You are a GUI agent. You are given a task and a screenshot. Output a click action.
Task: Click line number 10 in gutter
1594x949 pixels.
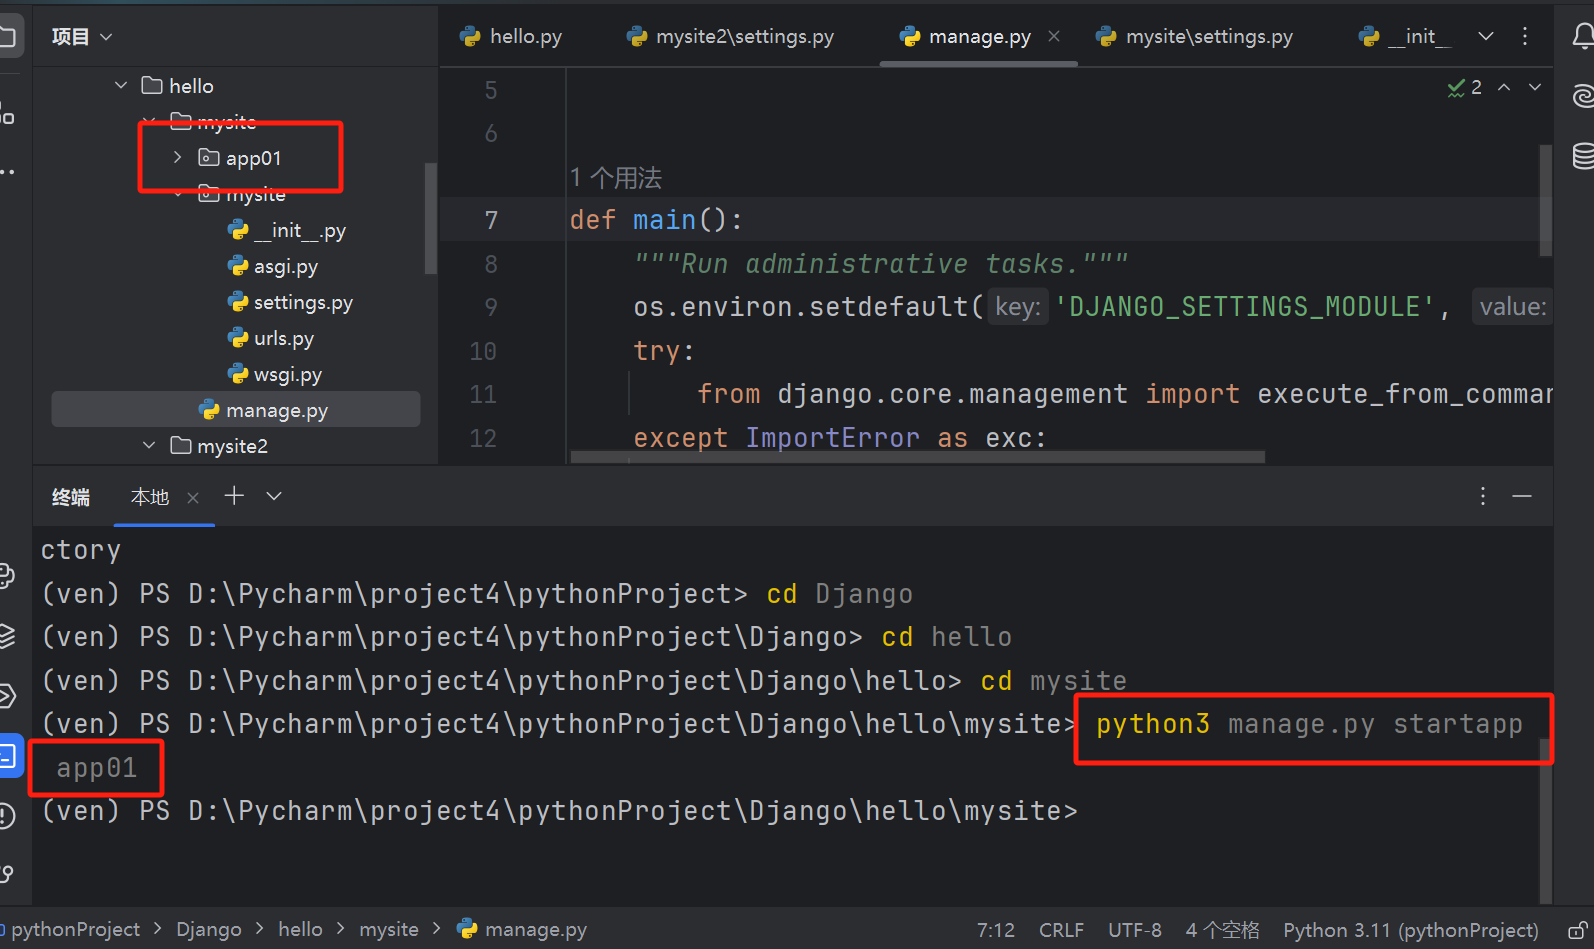pos(483,351)
